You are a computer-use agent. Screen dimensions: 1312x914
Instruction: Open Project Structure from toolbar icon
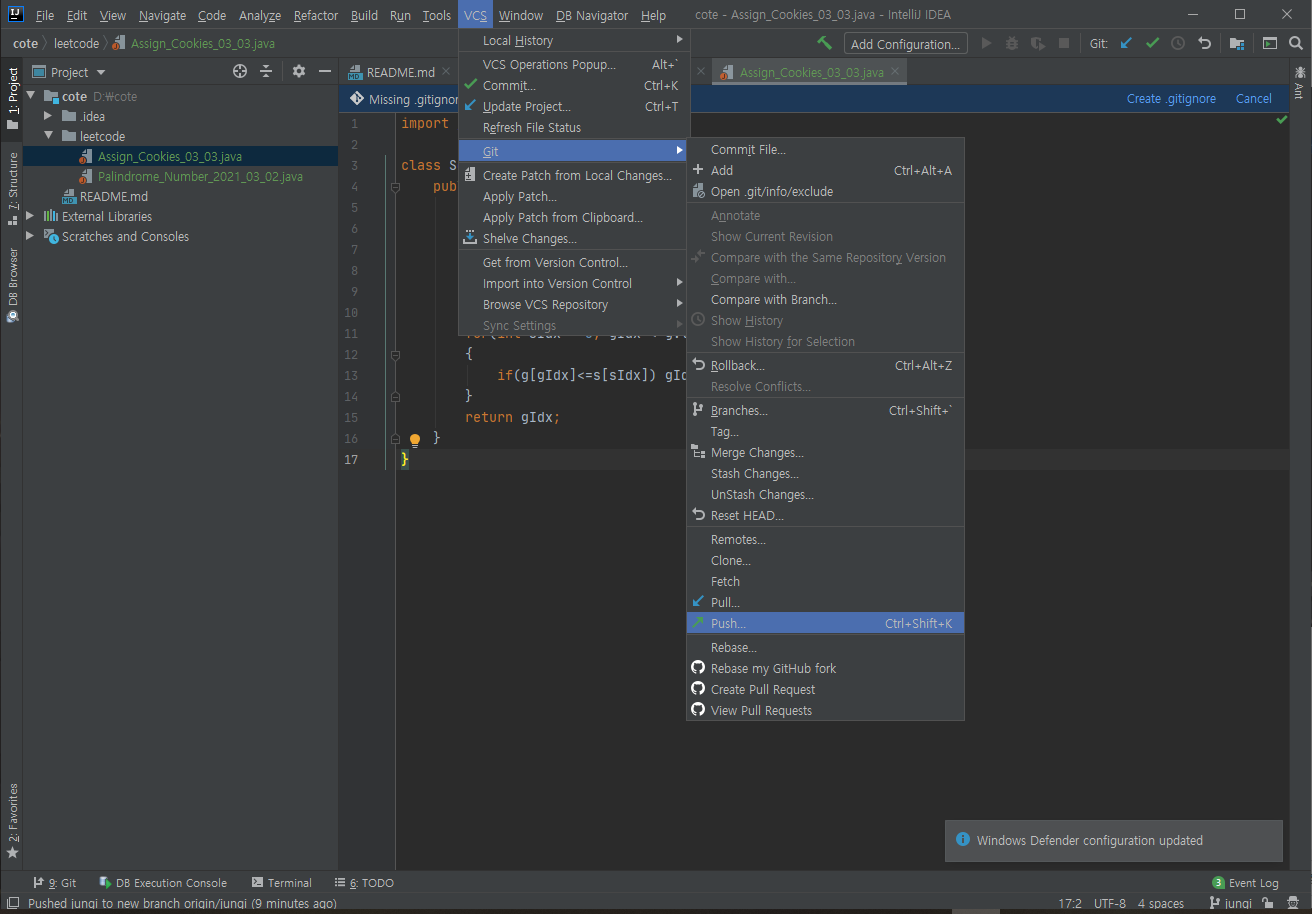tap(1237, 43)
